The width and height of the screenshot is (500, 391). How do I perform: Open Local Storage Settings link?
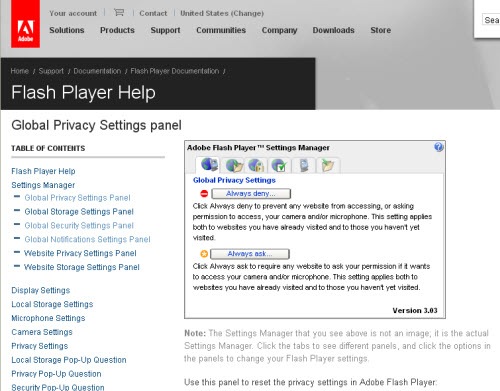tap(52, 304)
